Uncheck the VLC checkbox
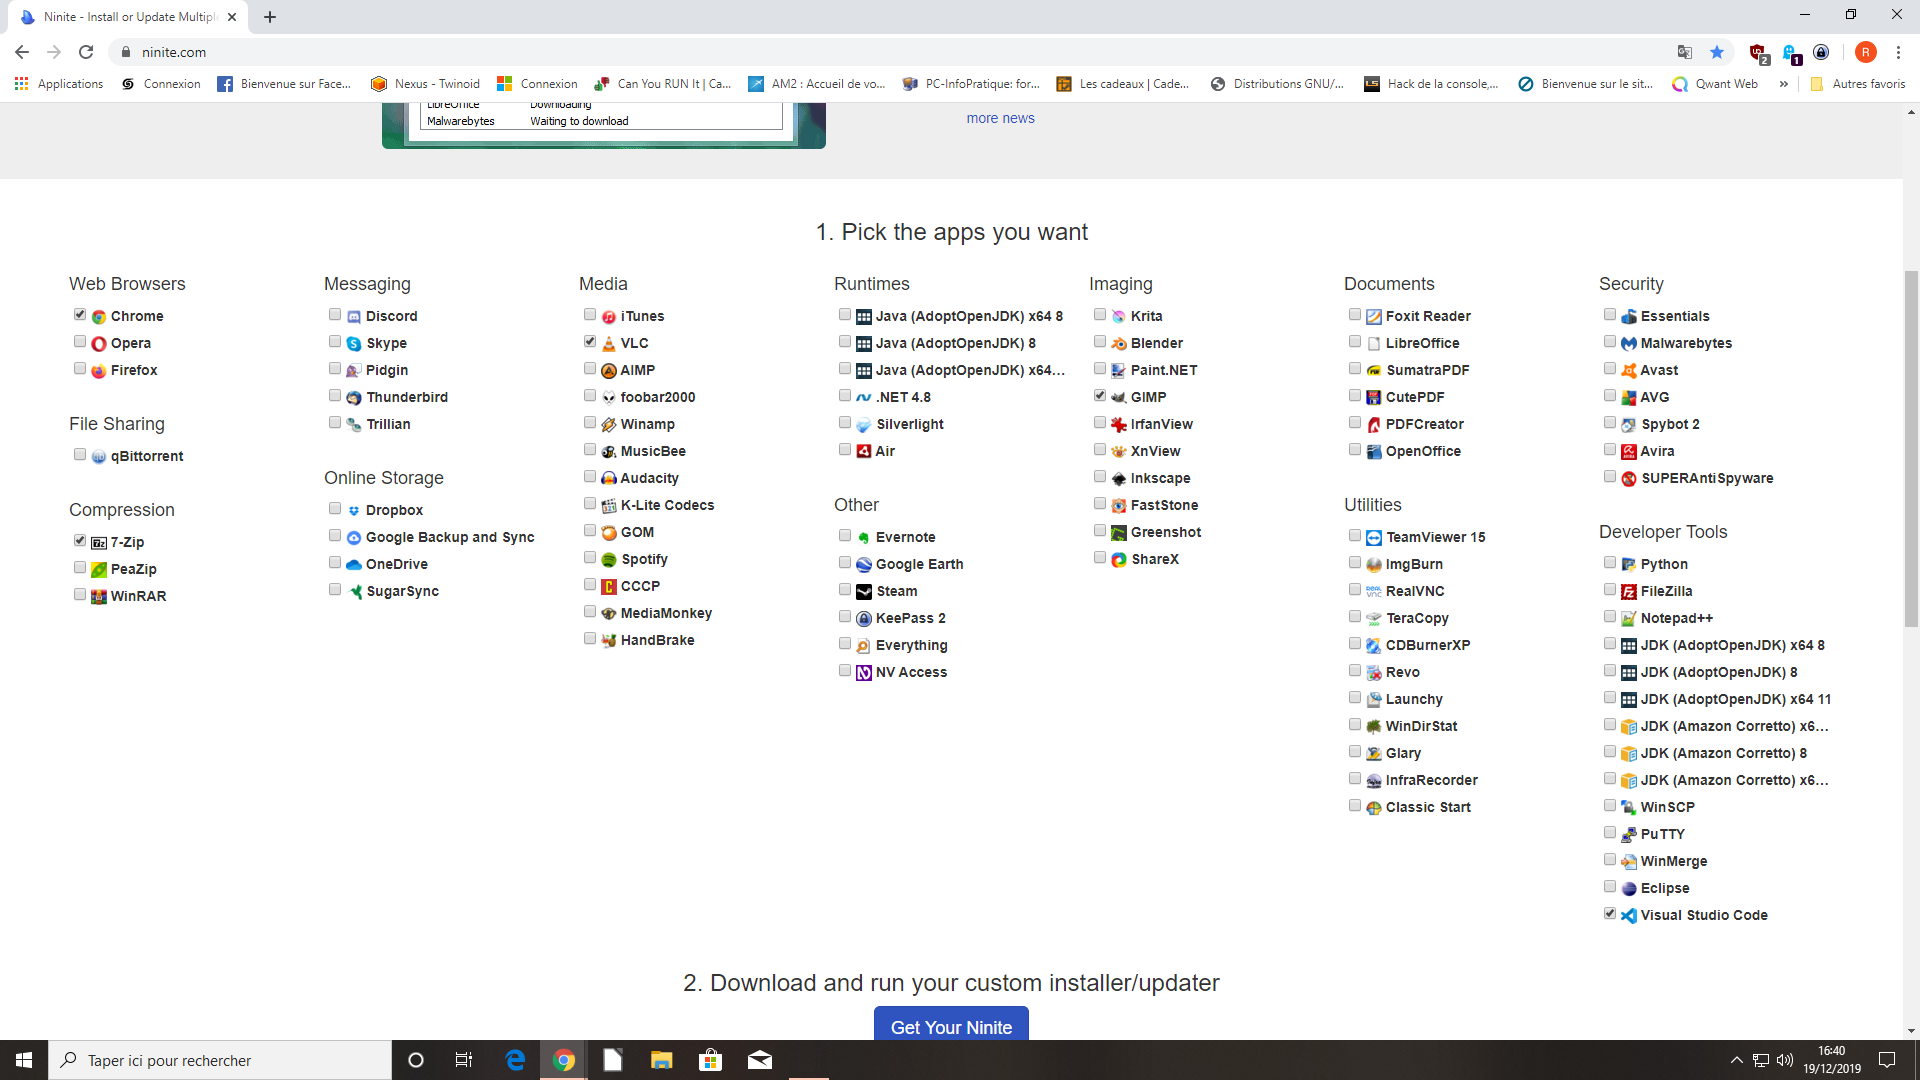The image size is (1920, 1080). tap(590, 342)
